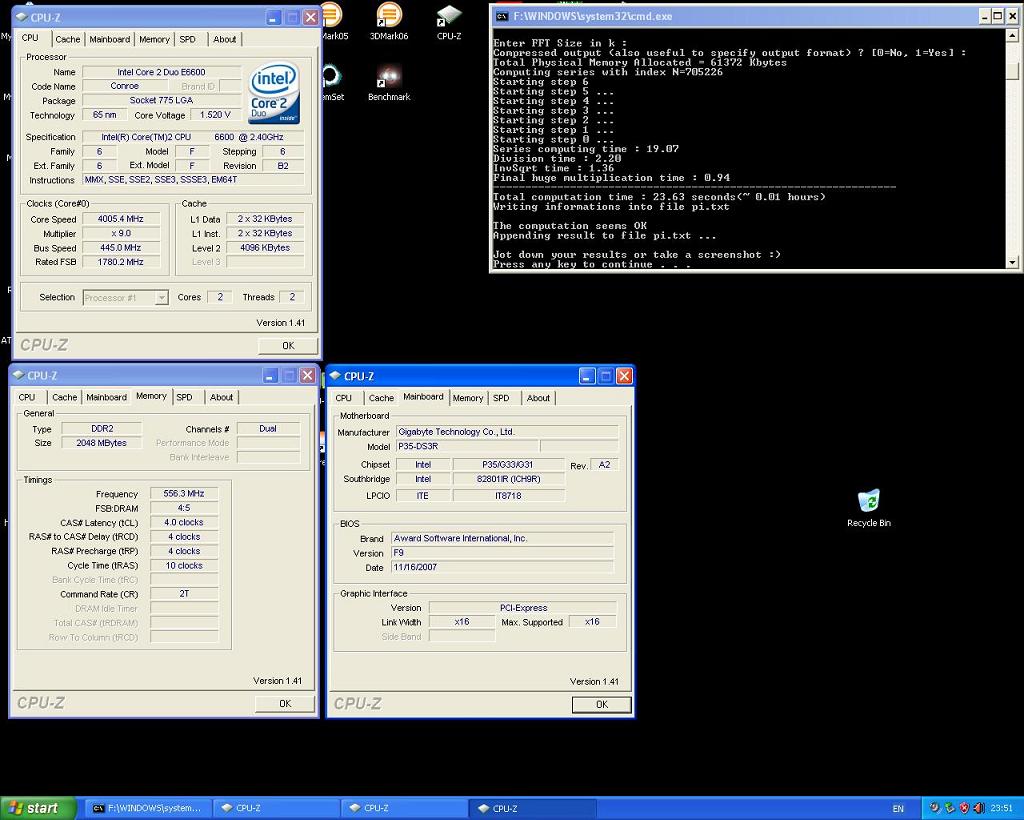Click the system tray clock 23:51
The width and height of the screenshot is (1024, 820).
pos(1002,808)
